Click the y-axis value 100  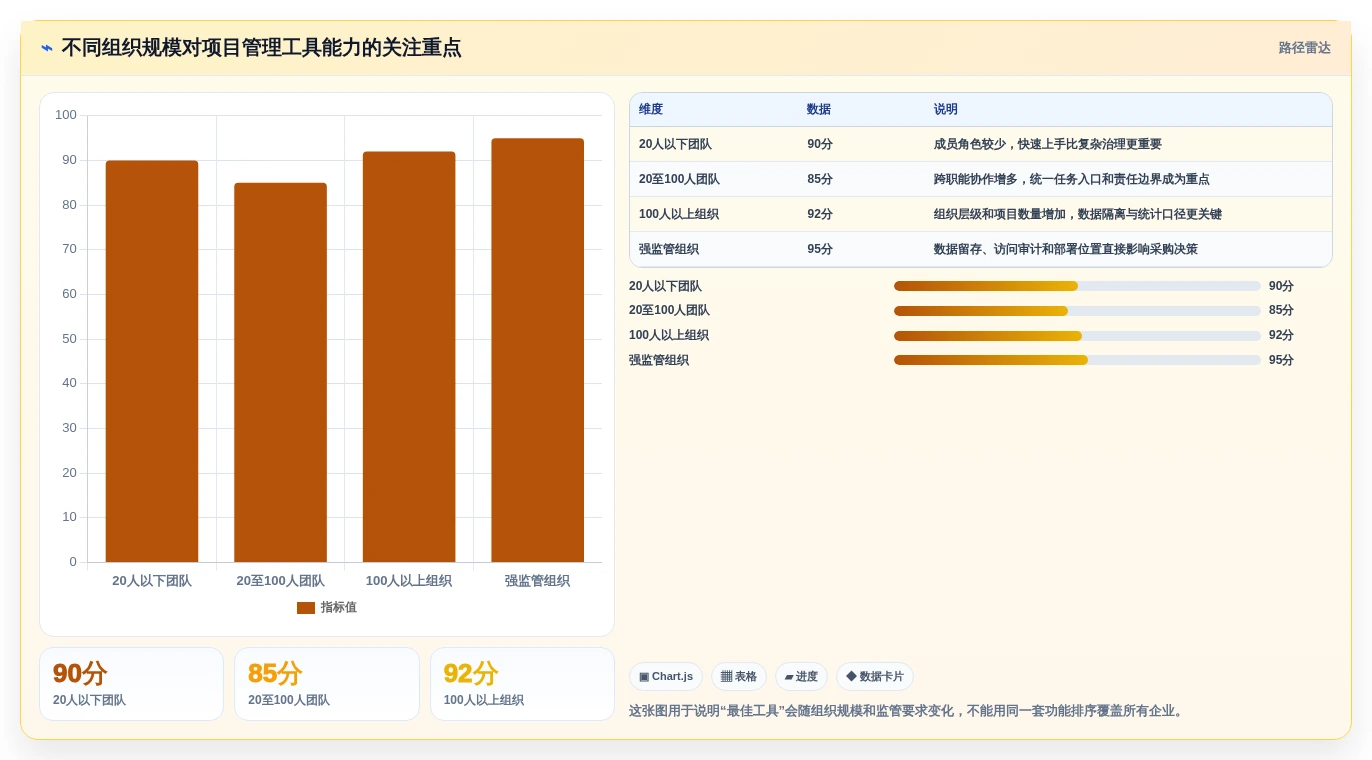click(66, 115)
